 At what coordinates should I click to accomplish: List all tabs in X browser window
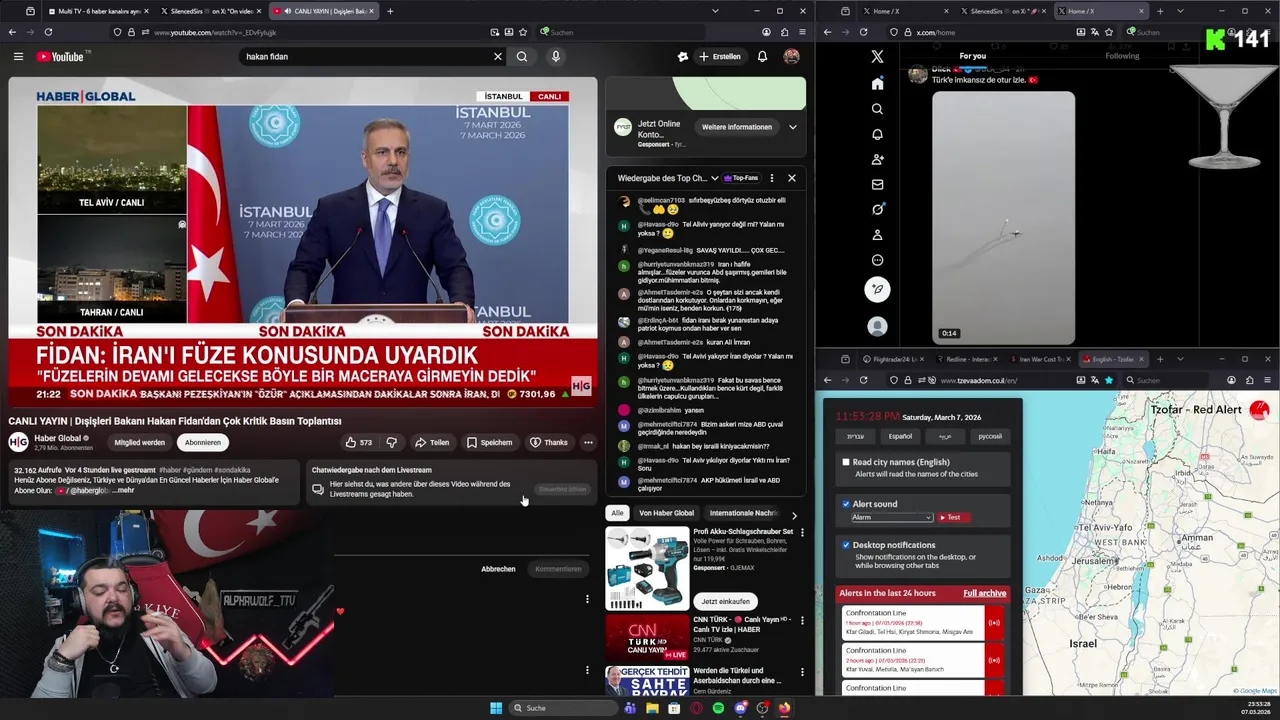[x=1180, y=11]
